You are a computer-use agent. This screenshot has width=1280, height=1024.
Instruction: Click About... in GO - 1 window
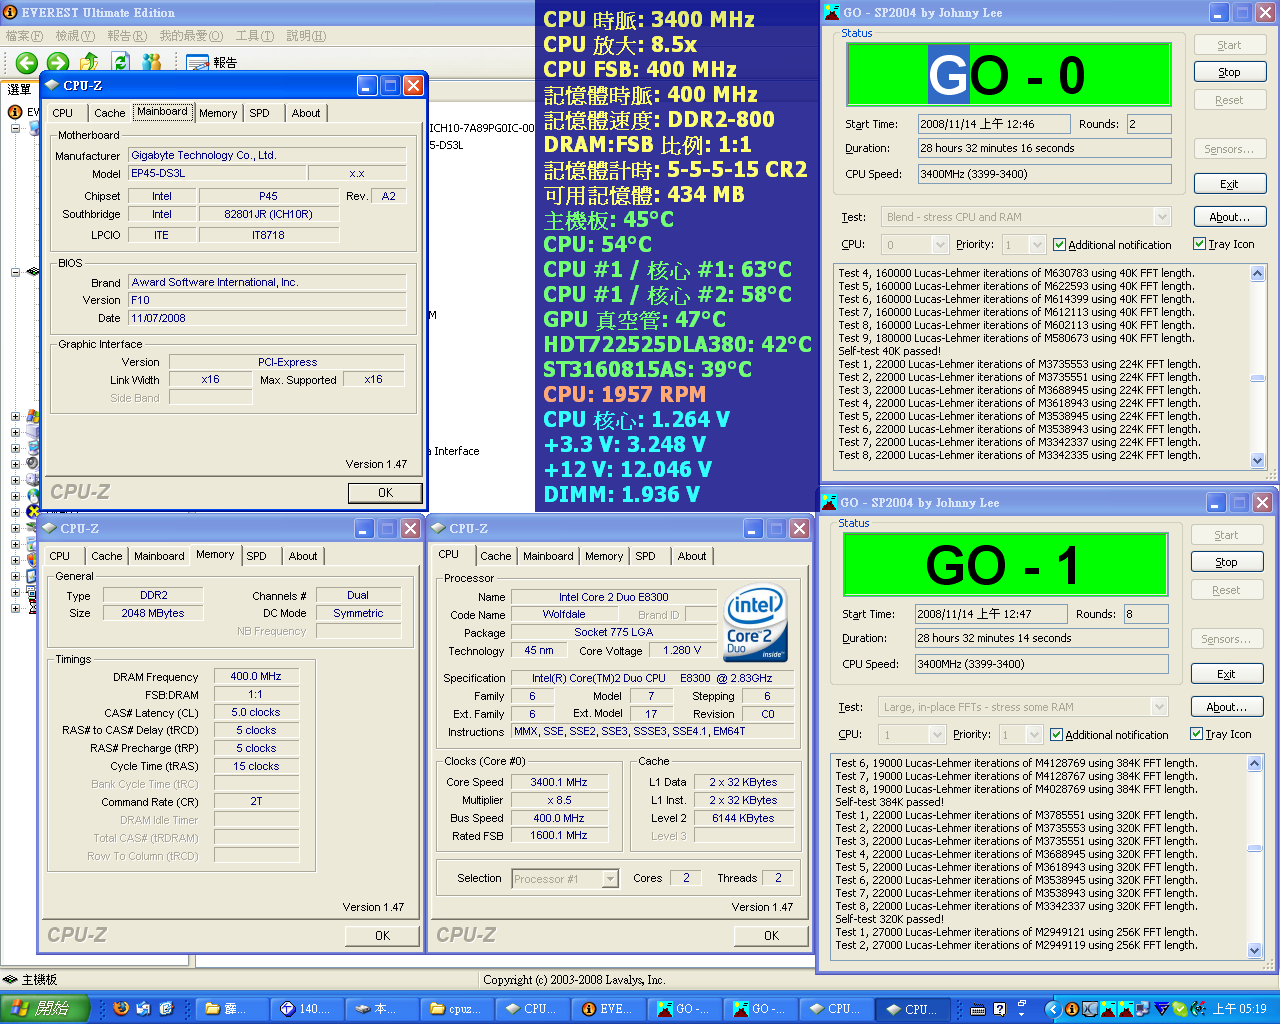pyautogui.click(x=1226, y=707)
